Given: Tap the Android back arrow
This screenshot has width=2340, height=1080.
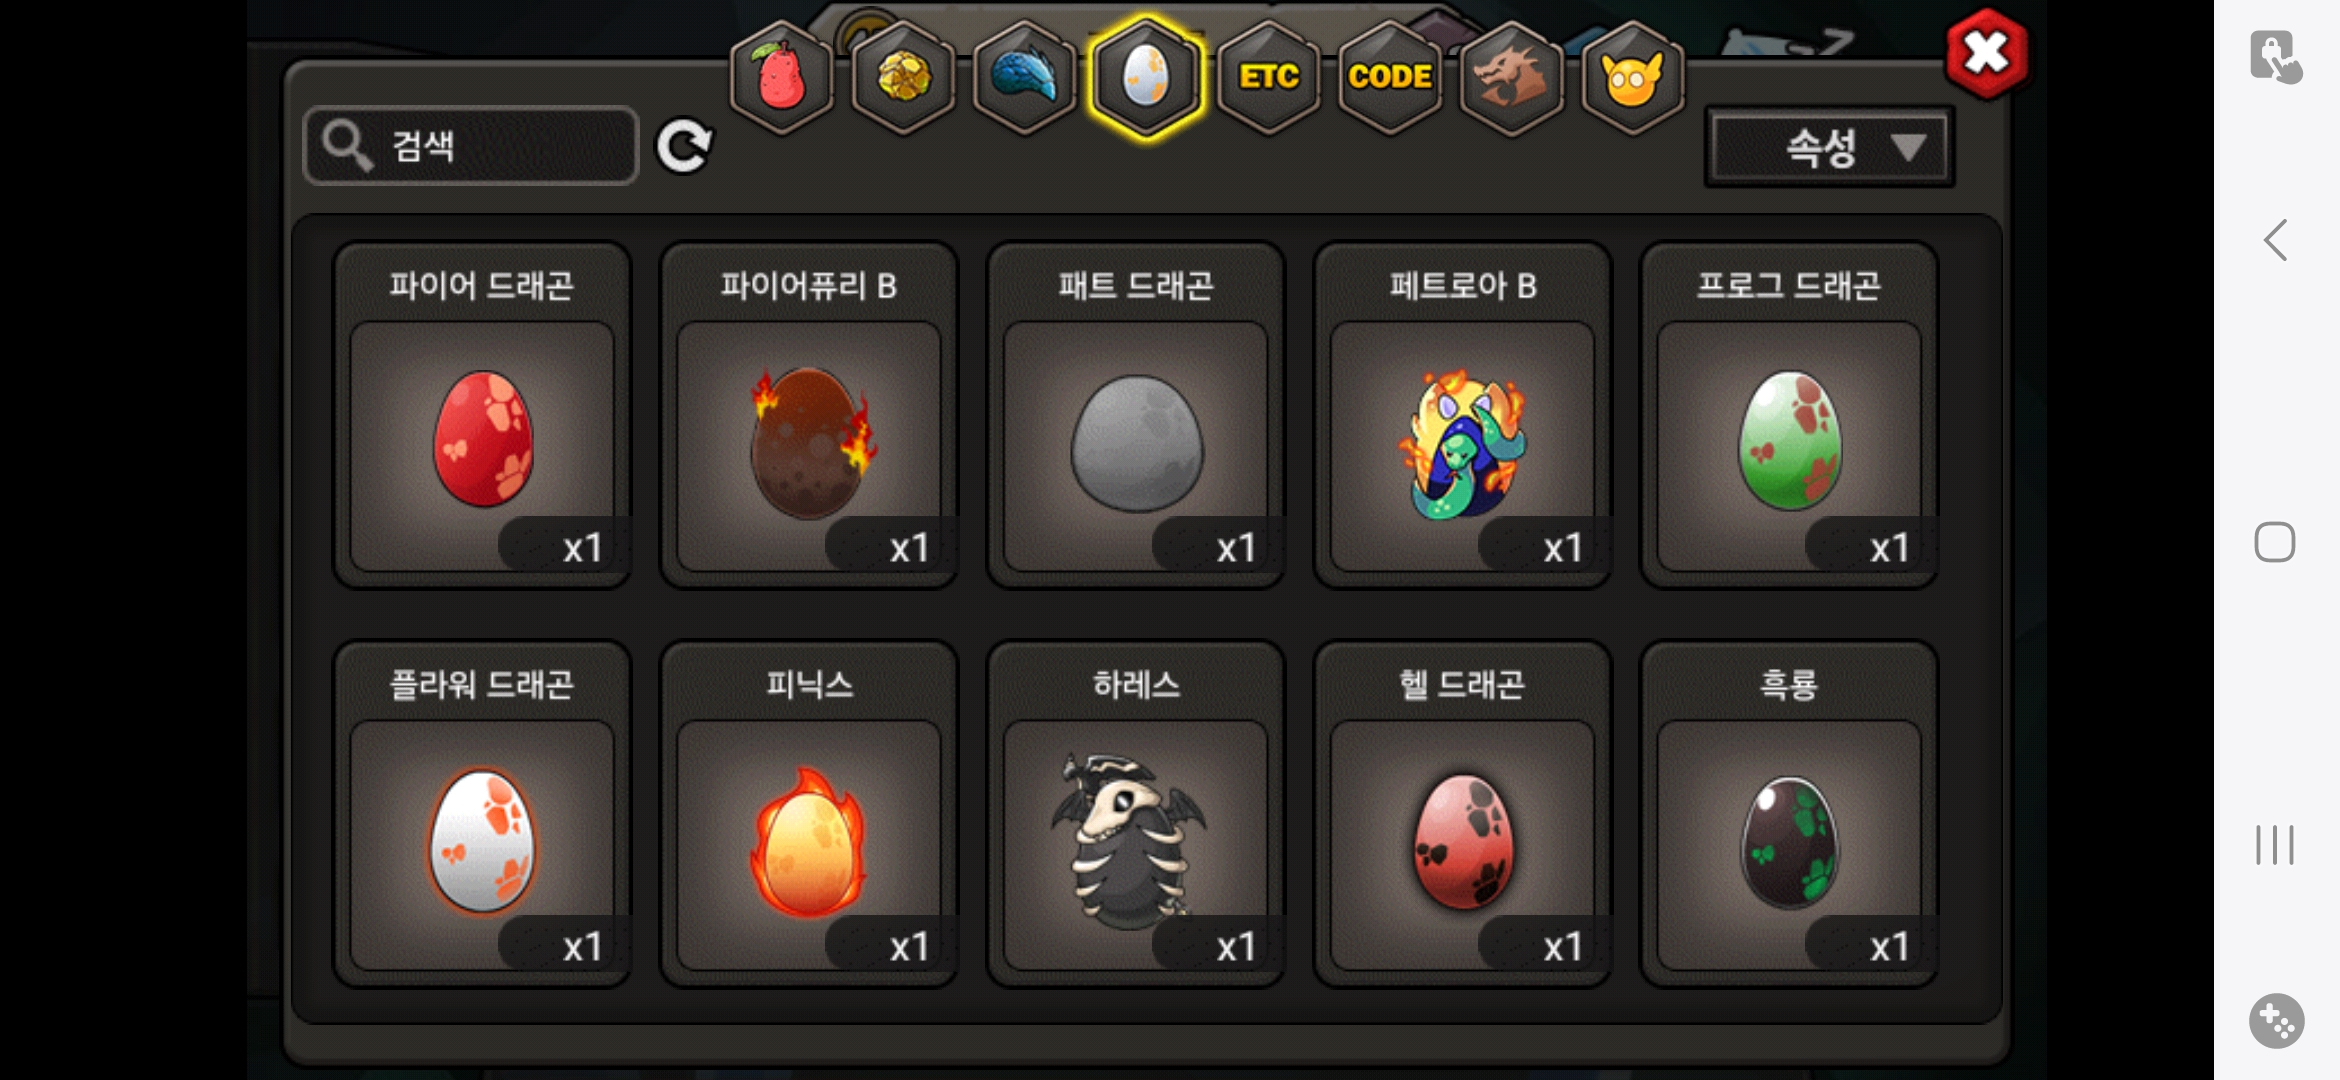Looking at the screenshot, I should pos(2276,240).
